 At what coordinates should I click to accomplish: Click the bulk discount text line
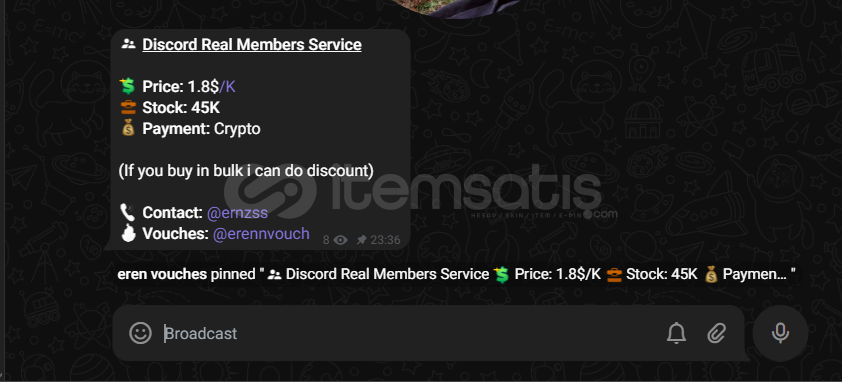click(x=246, y=171)
